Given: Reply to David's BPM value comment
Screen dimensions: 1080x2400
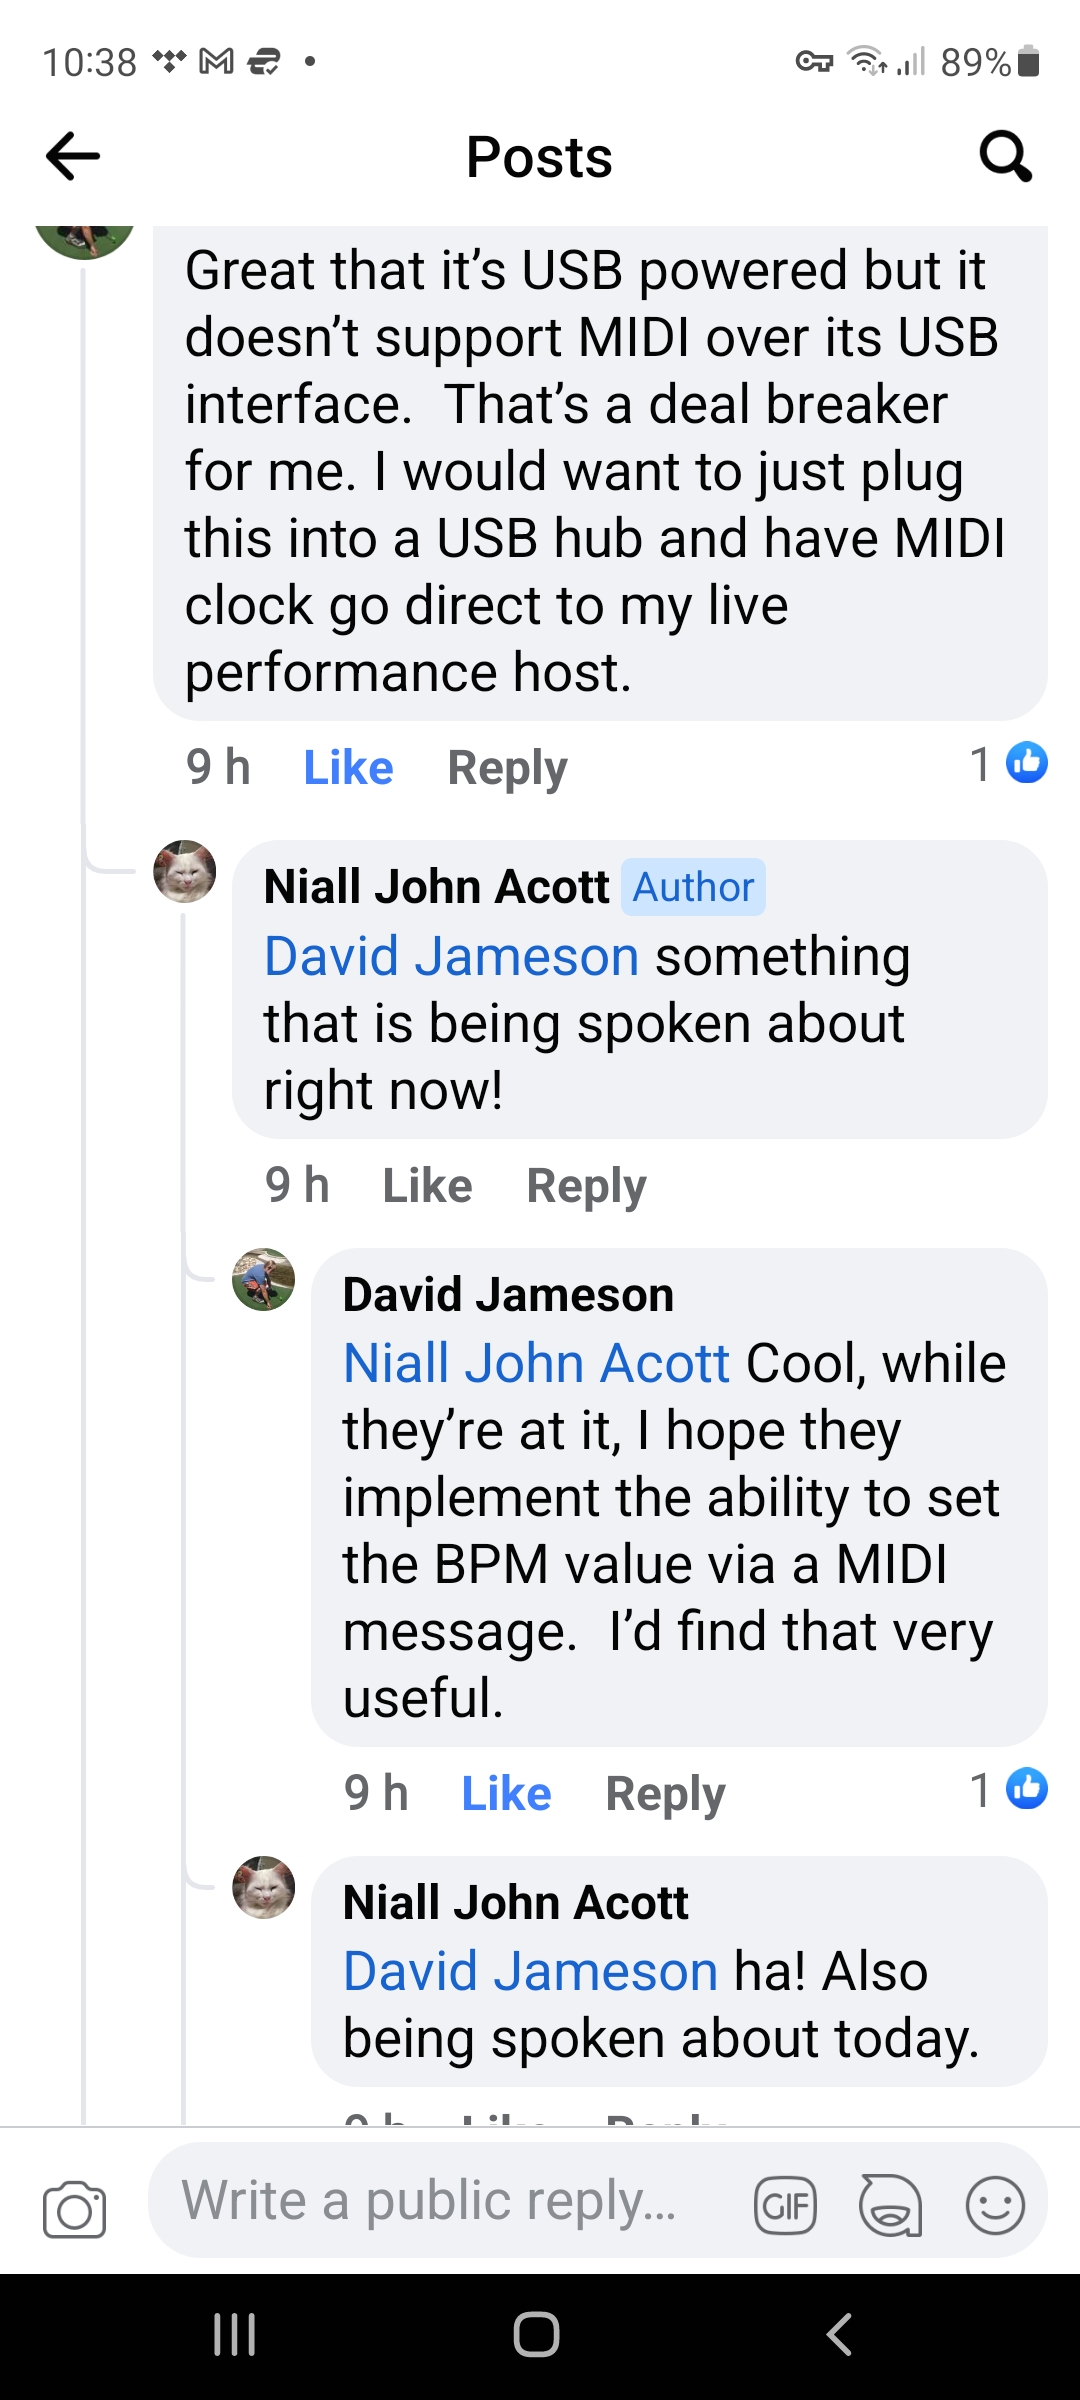Looking at the screenshot, I should [665, 1794].
